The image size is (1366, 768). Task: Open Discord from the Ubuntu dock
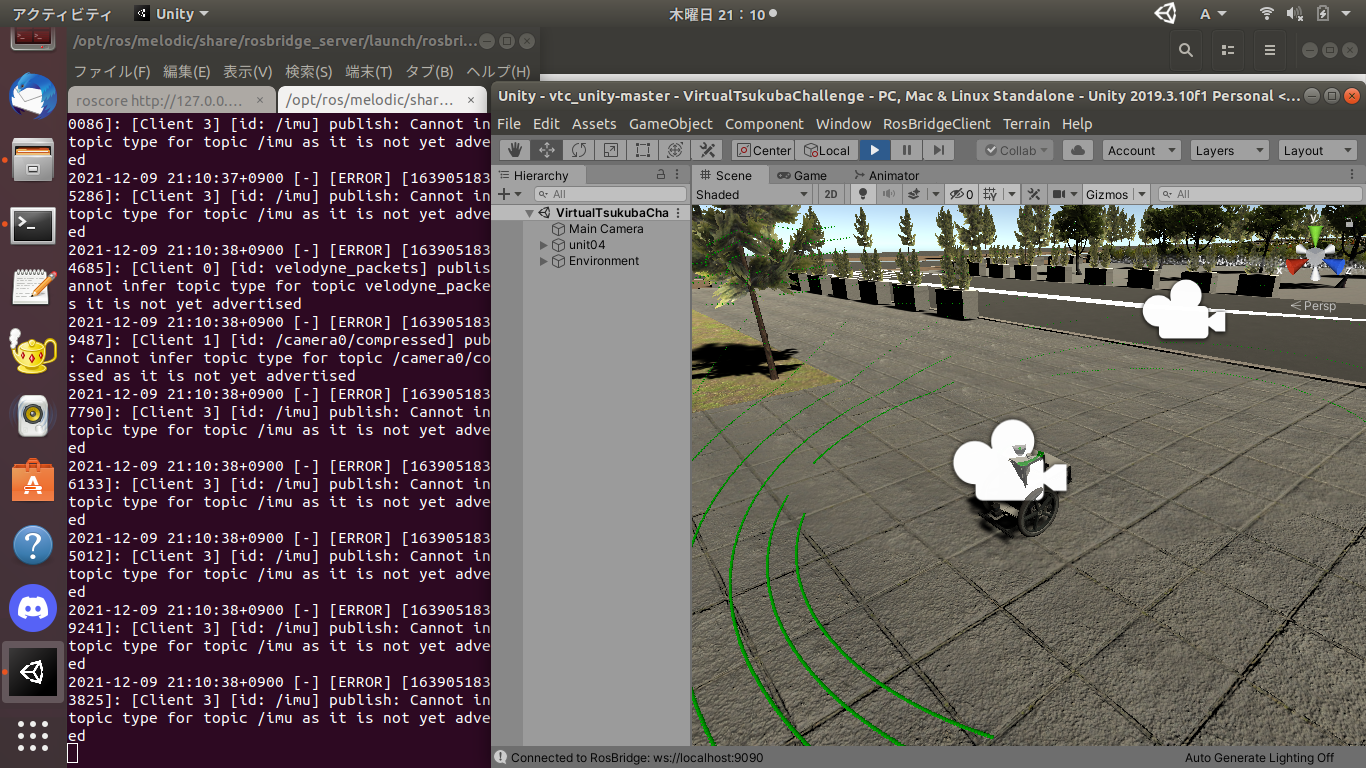click(x=33, y=608)
